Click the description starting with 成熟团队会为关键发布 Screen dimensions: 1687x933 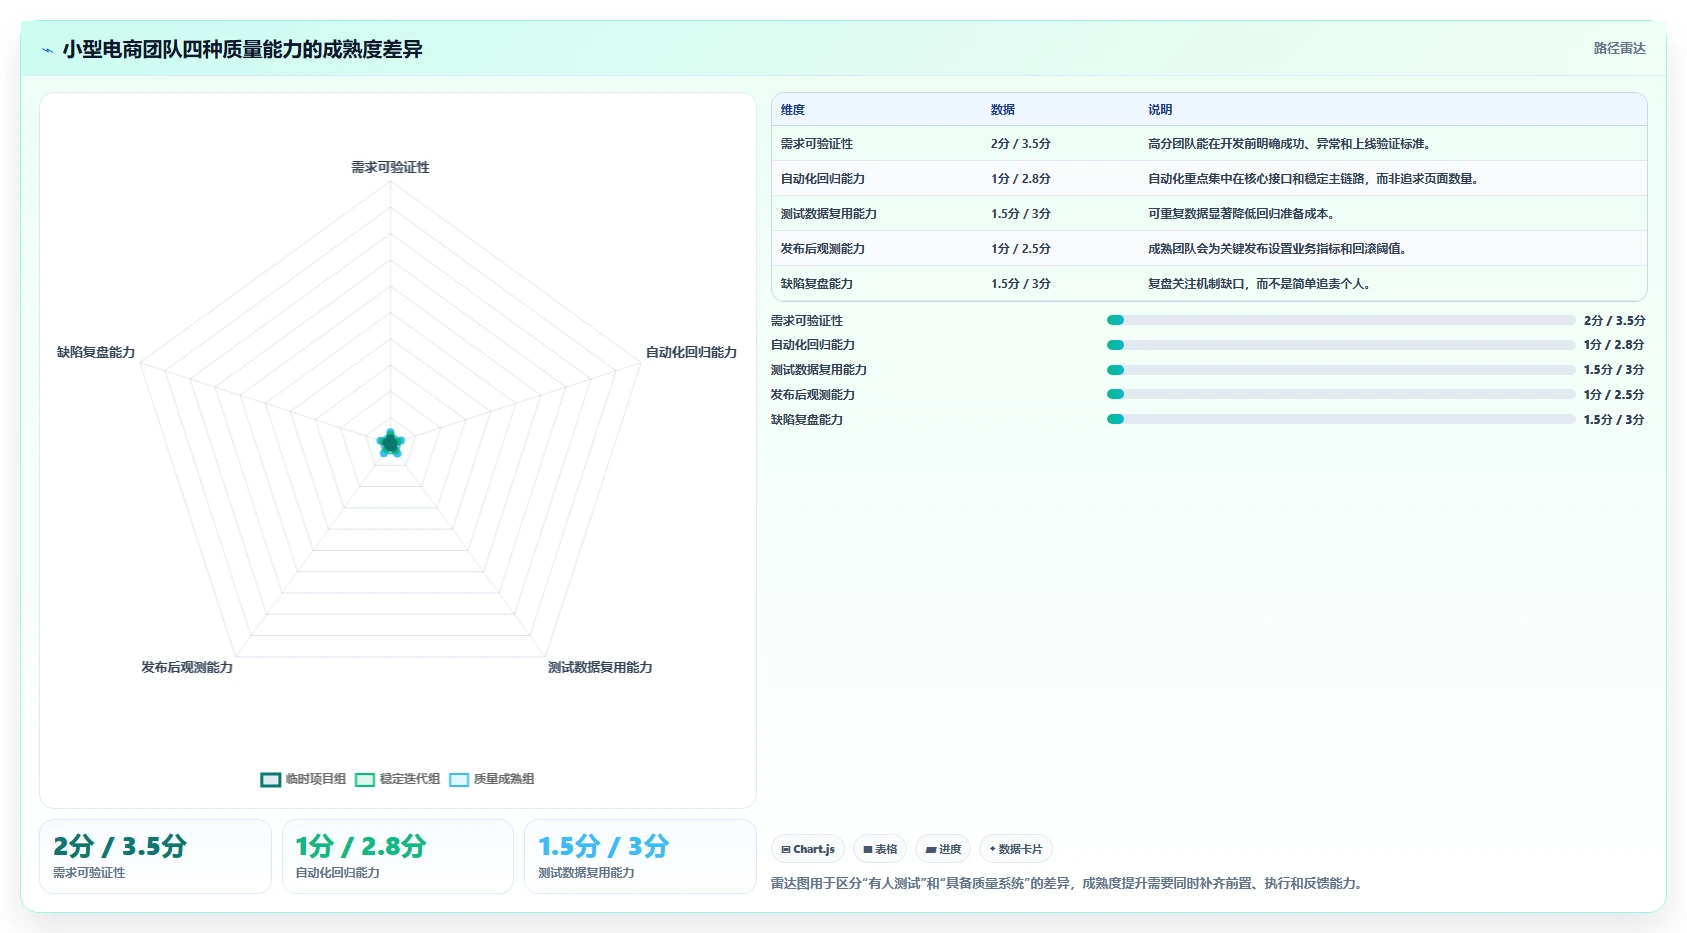(x=1279, y=249)
